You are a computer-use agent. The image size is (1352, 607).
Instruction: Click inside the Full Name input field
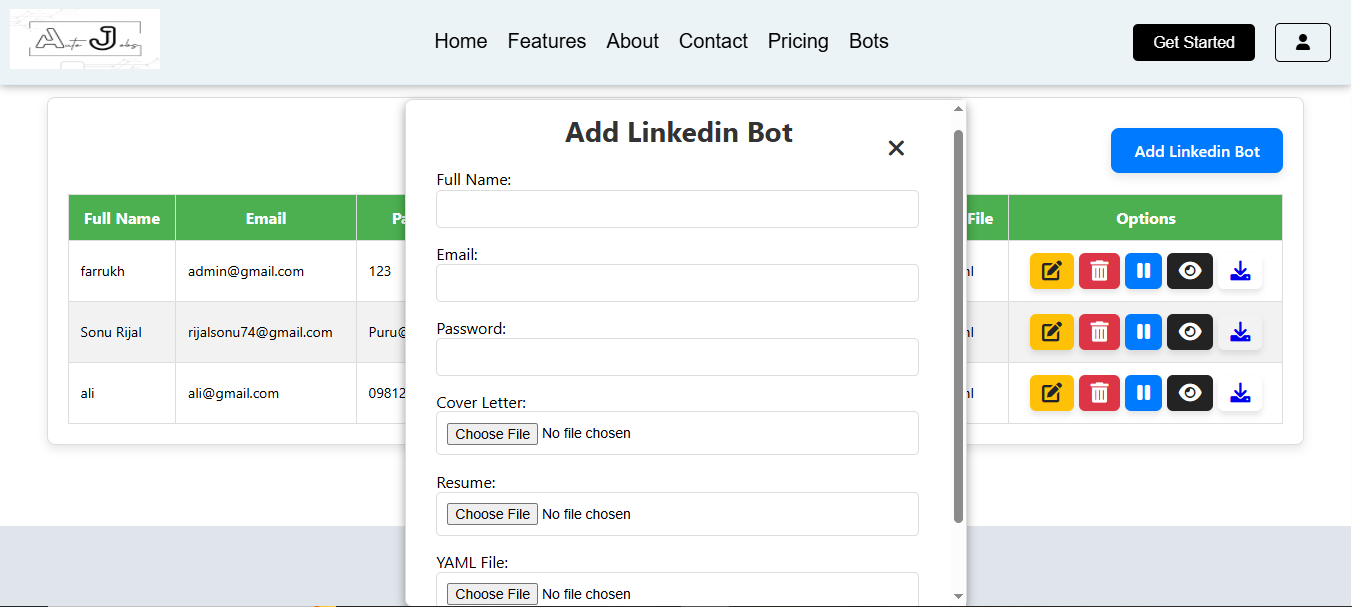(677, 209)
